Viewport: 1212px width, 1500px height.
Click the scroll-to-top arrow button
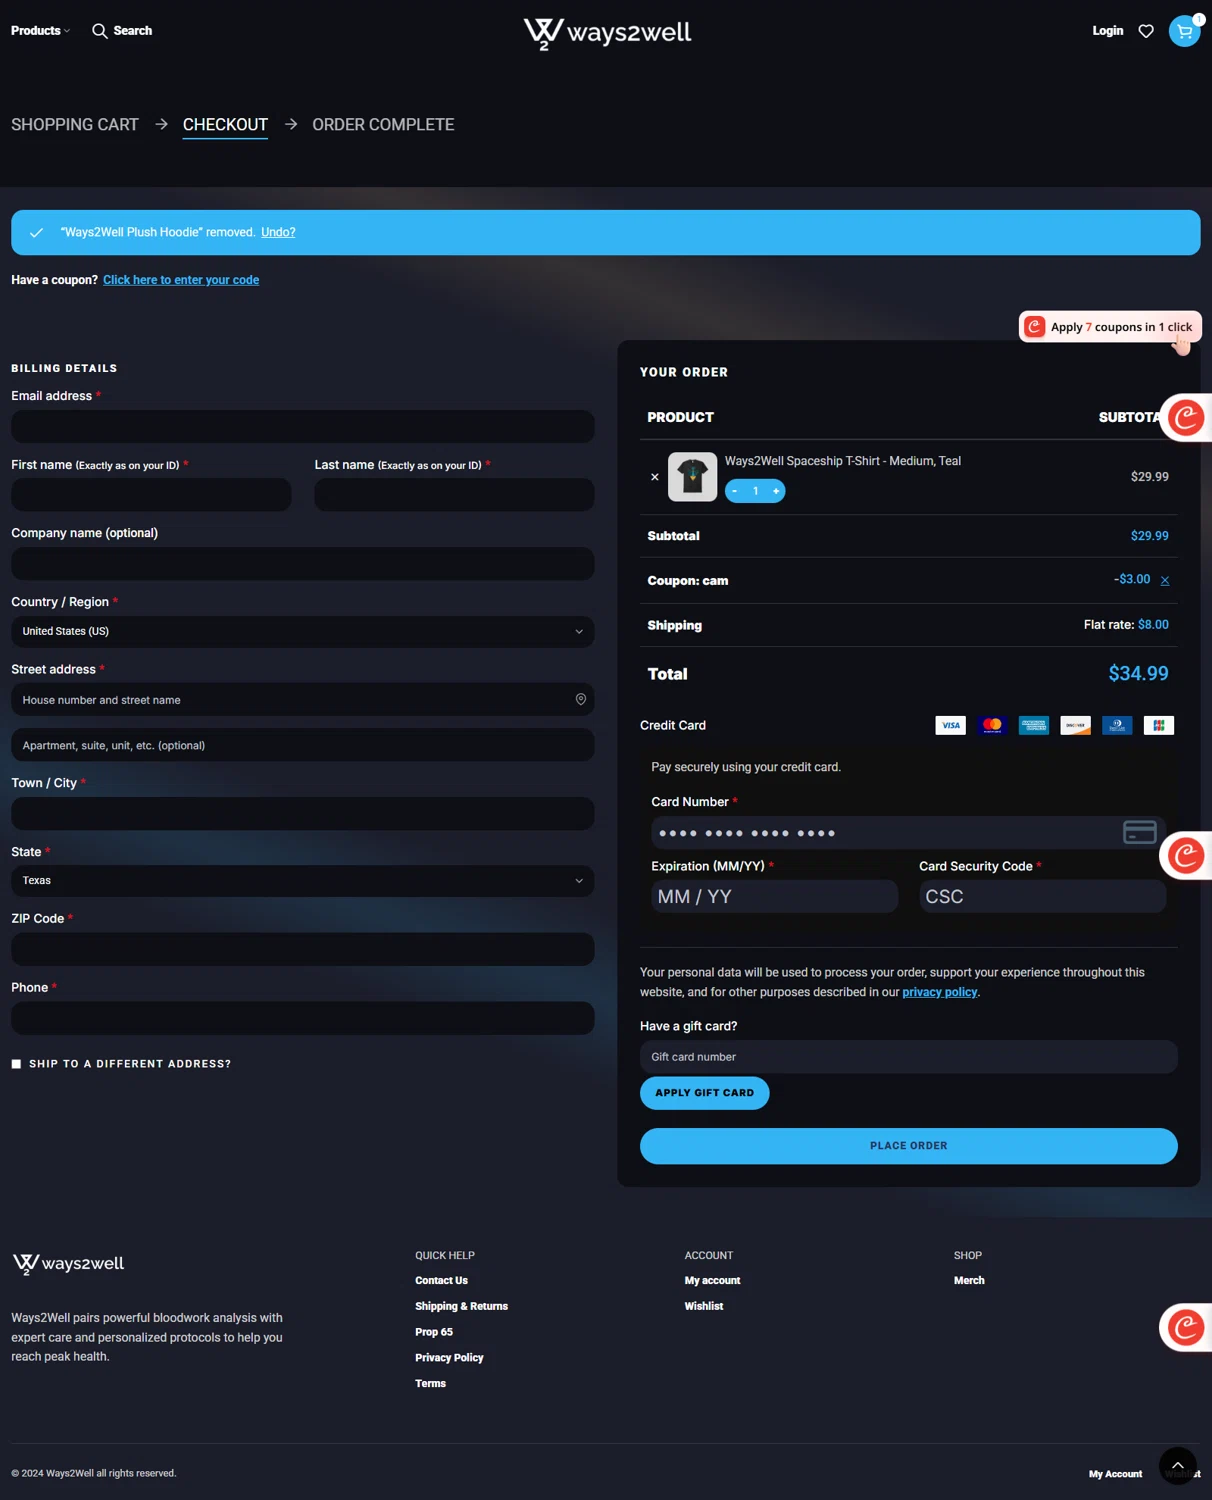pyautogui.click(x=1178, y=1466)
